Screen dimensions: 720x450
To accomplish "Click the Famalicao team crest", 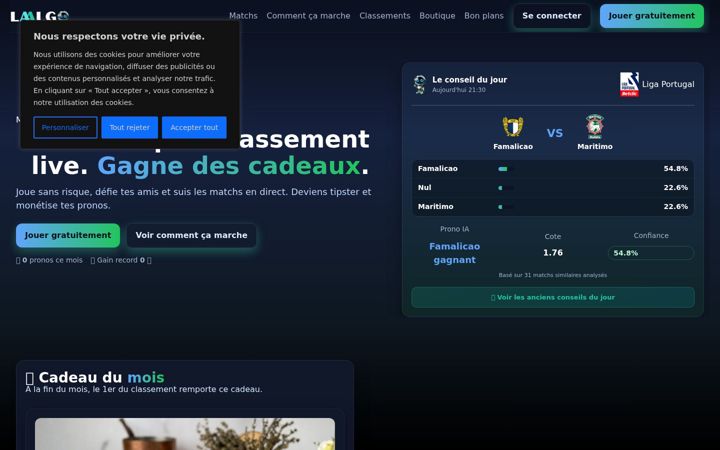I will pyautogui.click(x=513, y=126).
